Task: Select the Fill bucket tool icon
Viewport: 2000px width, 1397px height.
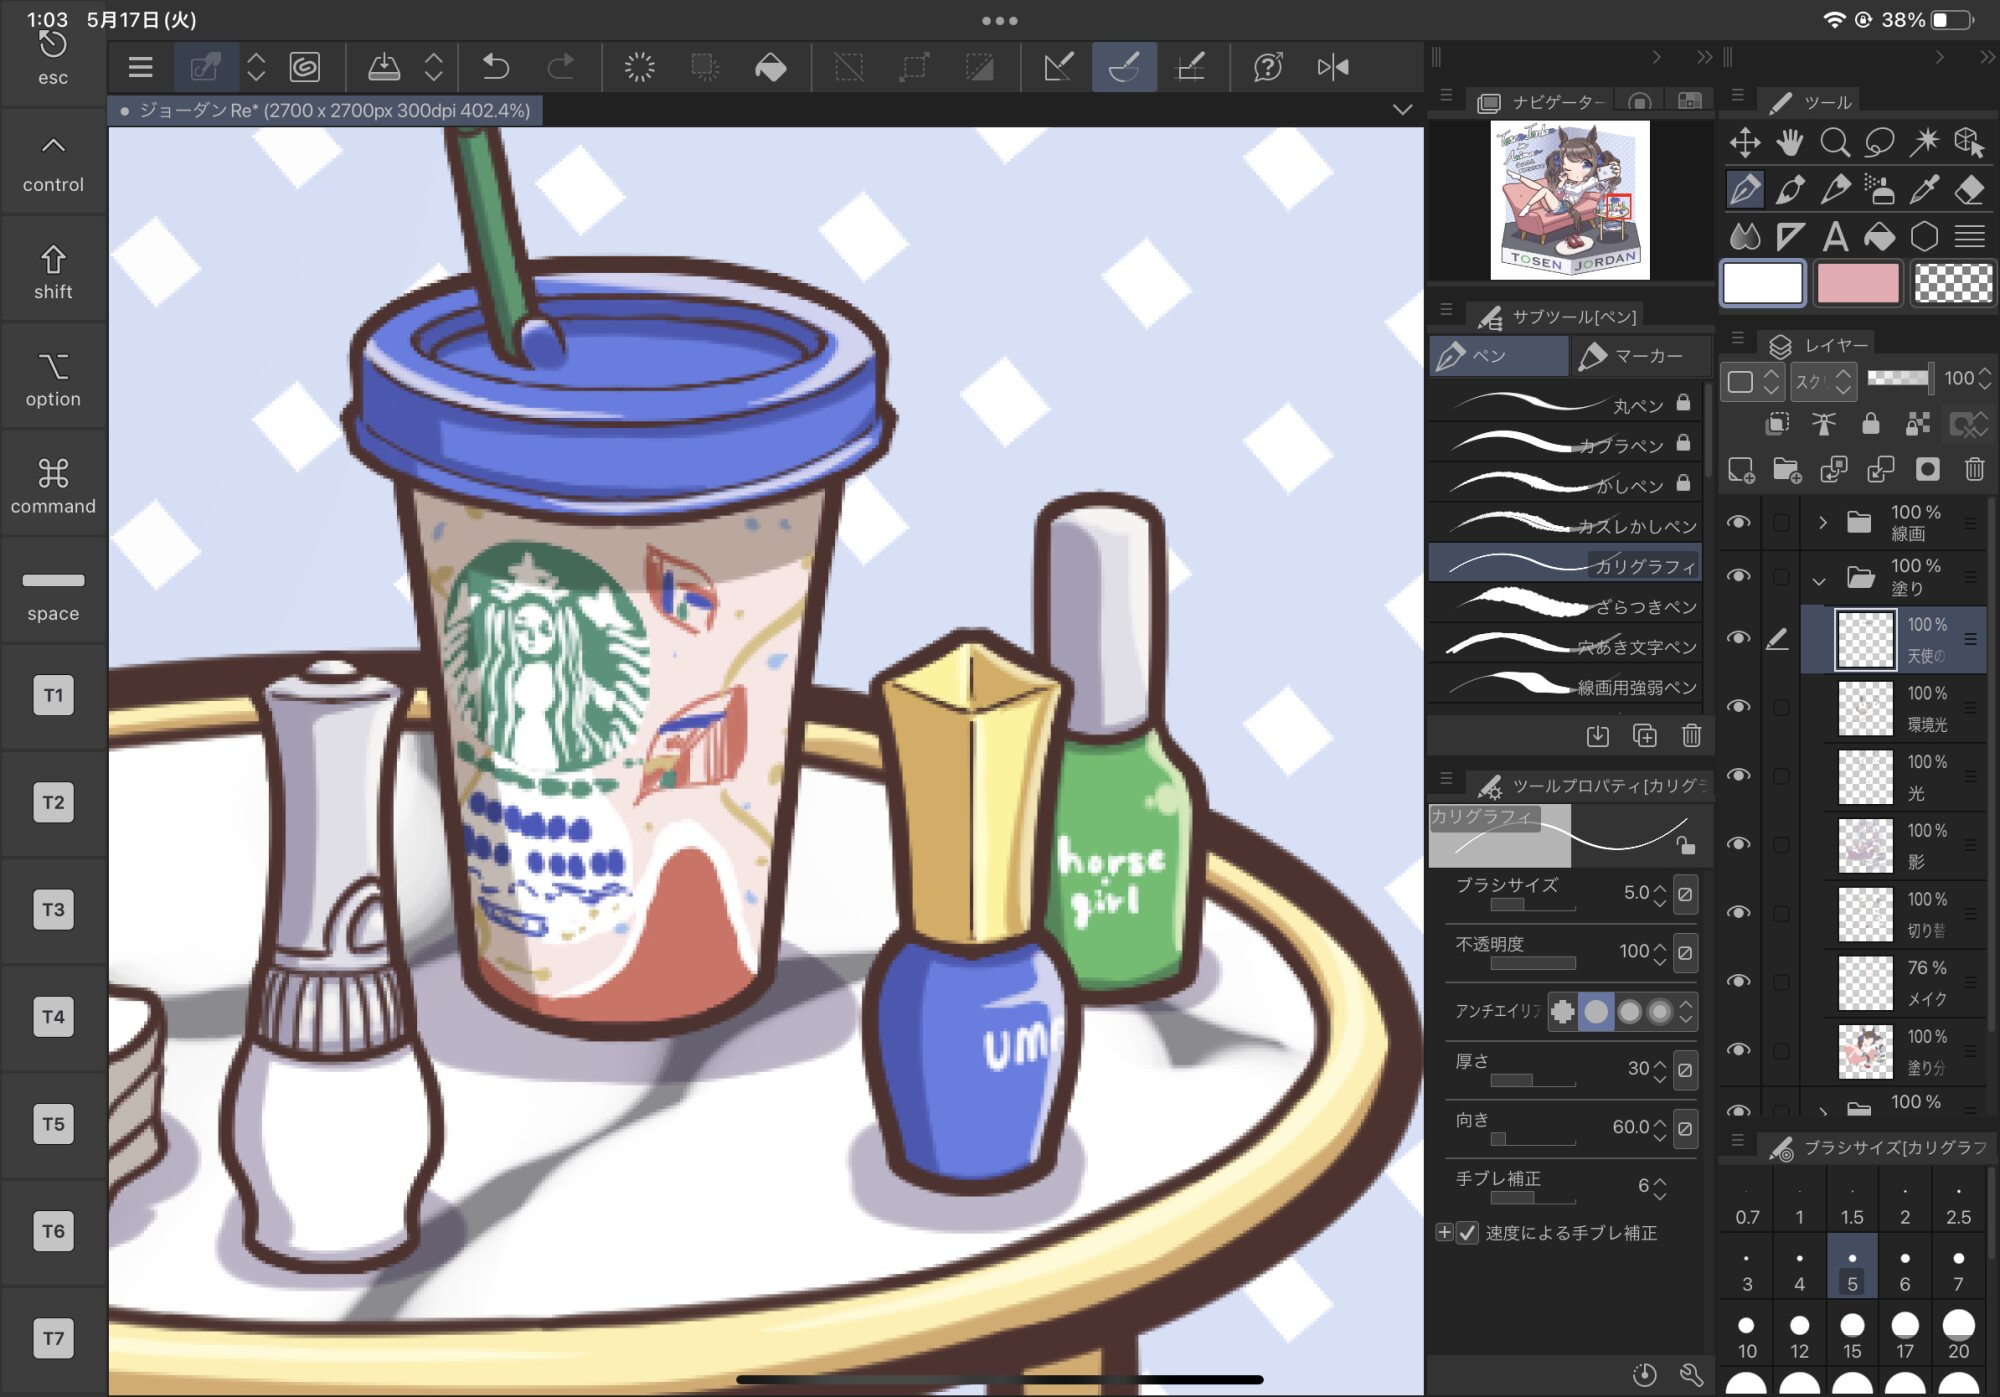Action: (x=1879, y=237)
